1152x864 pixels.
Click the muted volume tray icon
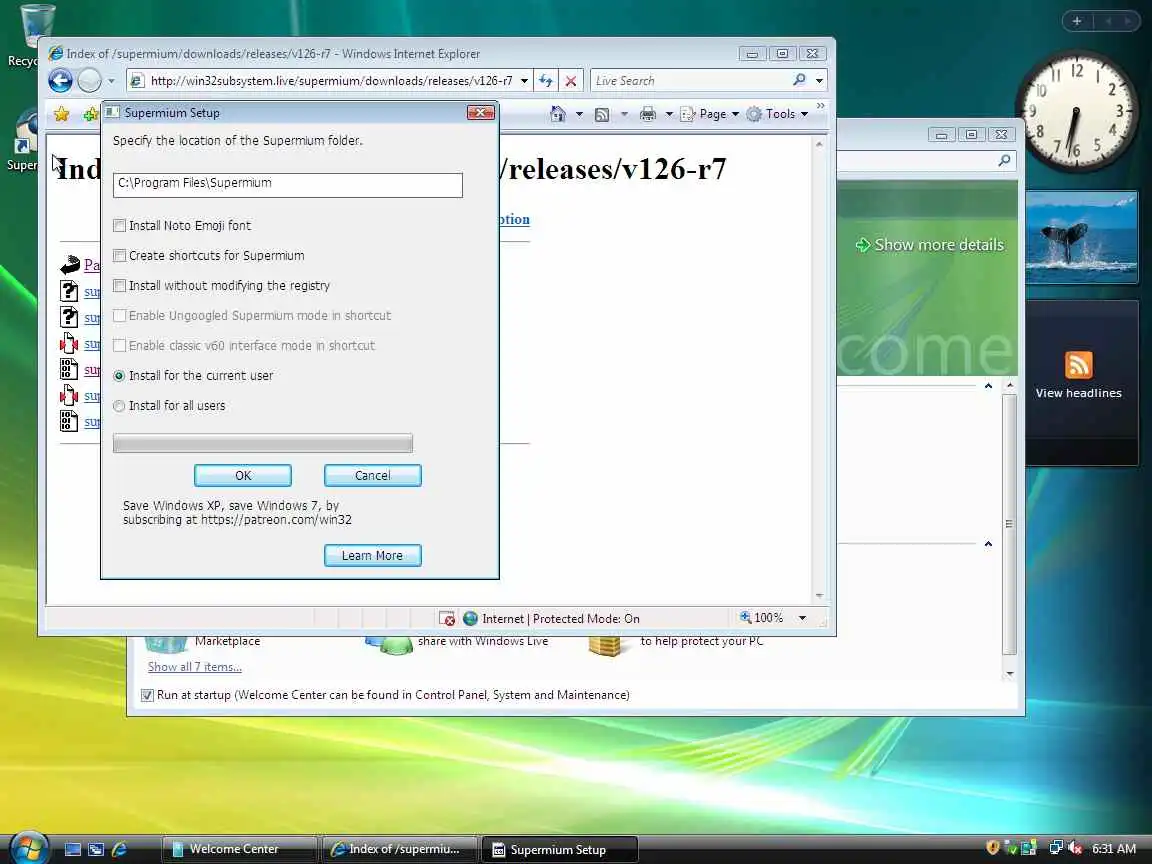pyautogui.click(x=1075, y=849)
